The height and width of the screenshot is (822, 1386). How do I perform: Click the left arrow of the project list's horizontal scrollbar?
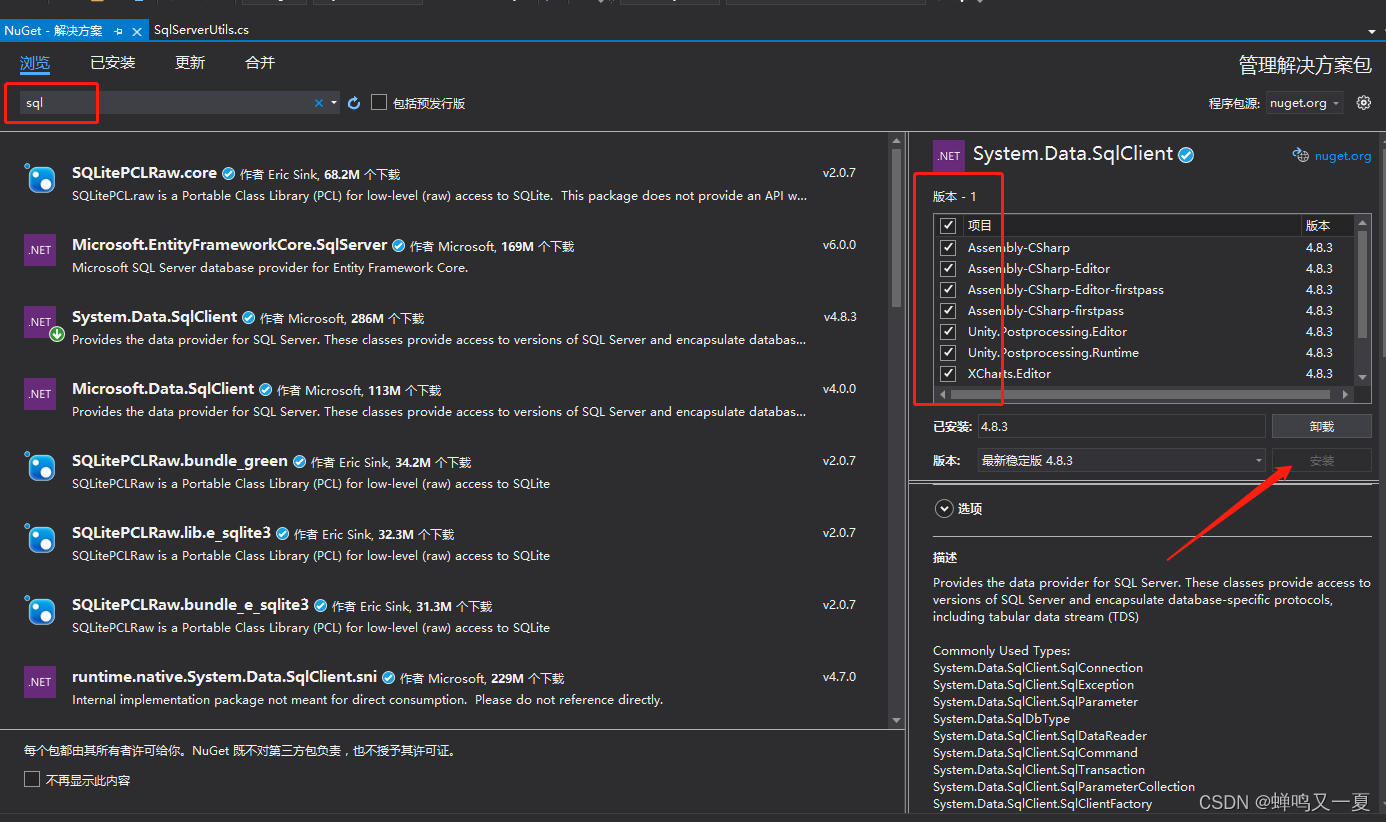(943, 394)
